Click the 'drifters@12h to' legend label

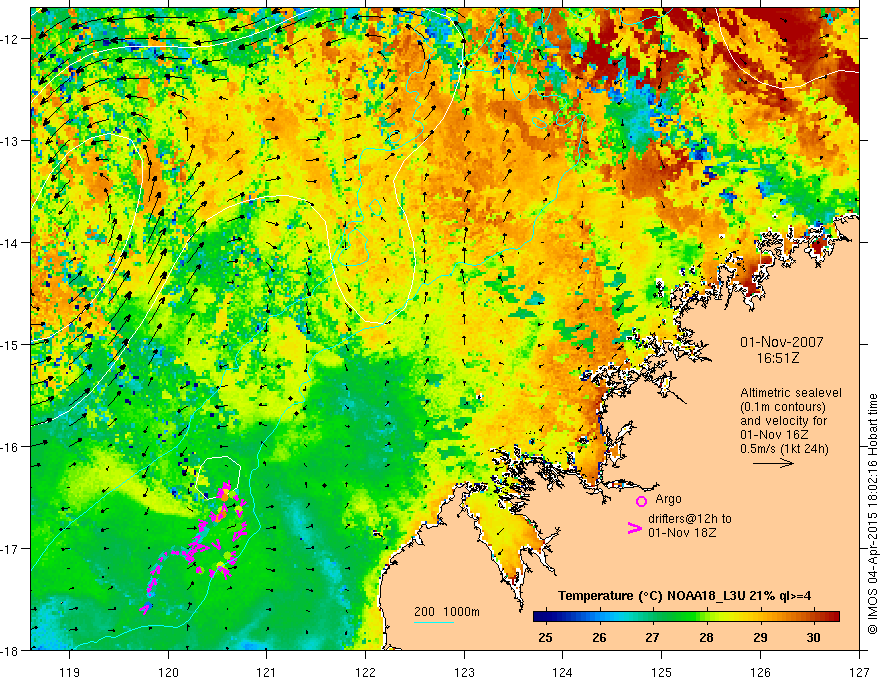coord(690,519)
